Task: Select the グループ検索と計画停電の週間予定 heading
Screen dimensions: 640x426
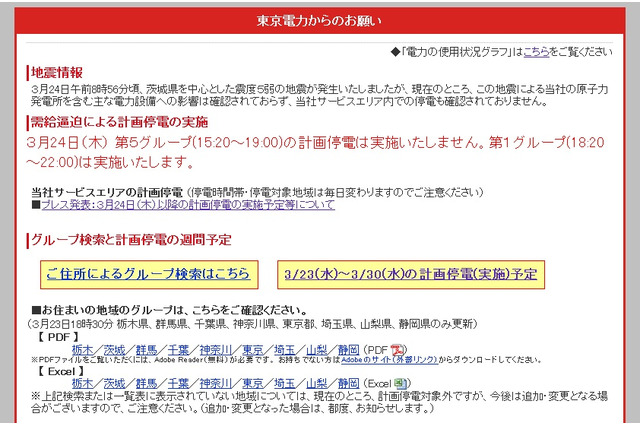Action: coord(131,240)
